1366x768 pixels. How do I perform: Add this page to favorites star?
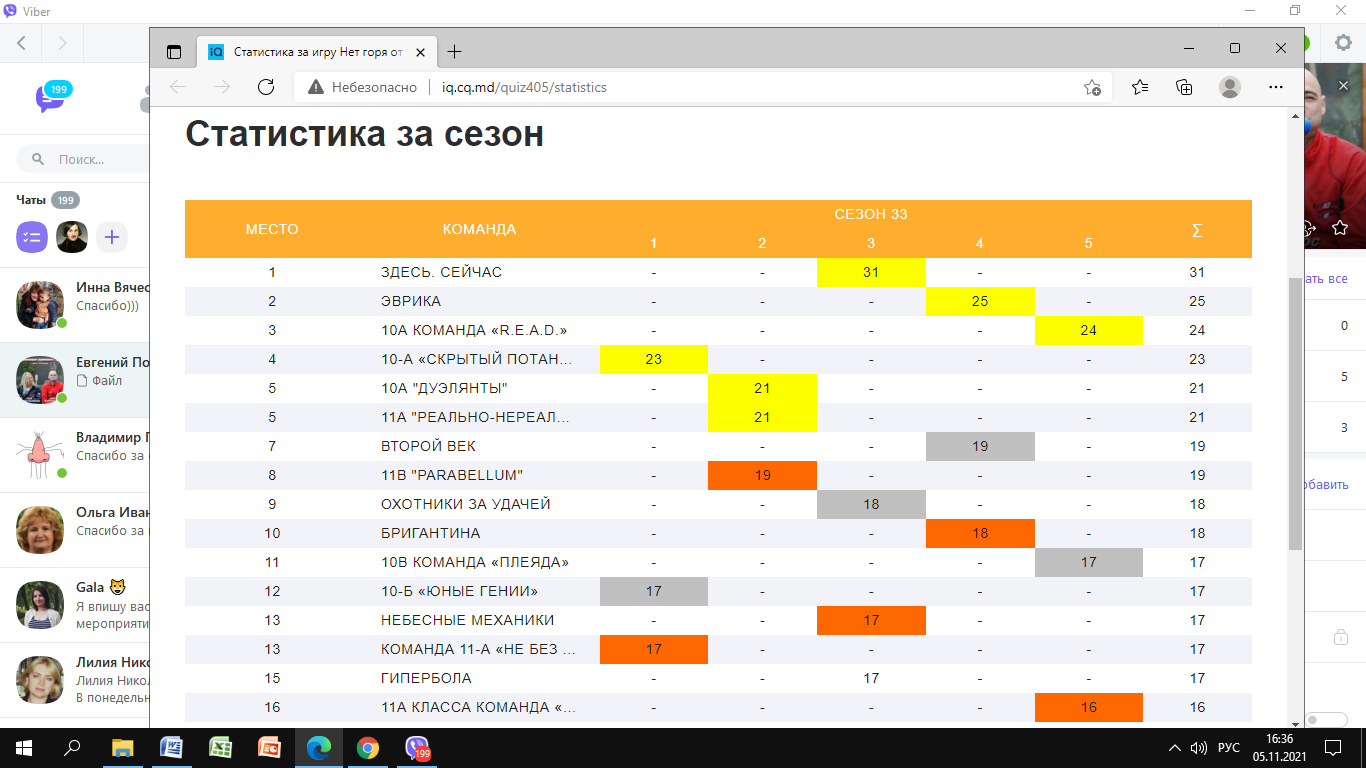1092,87
